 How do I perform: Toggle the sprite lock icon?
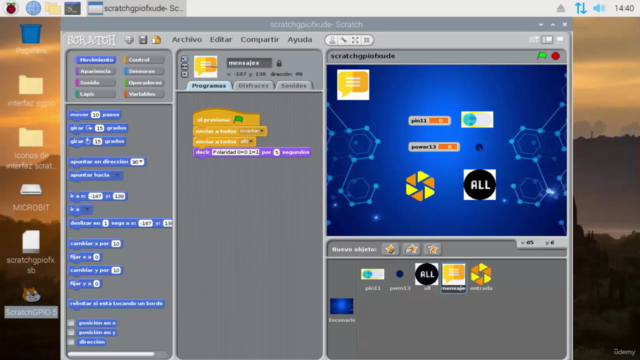click(279, 63)
